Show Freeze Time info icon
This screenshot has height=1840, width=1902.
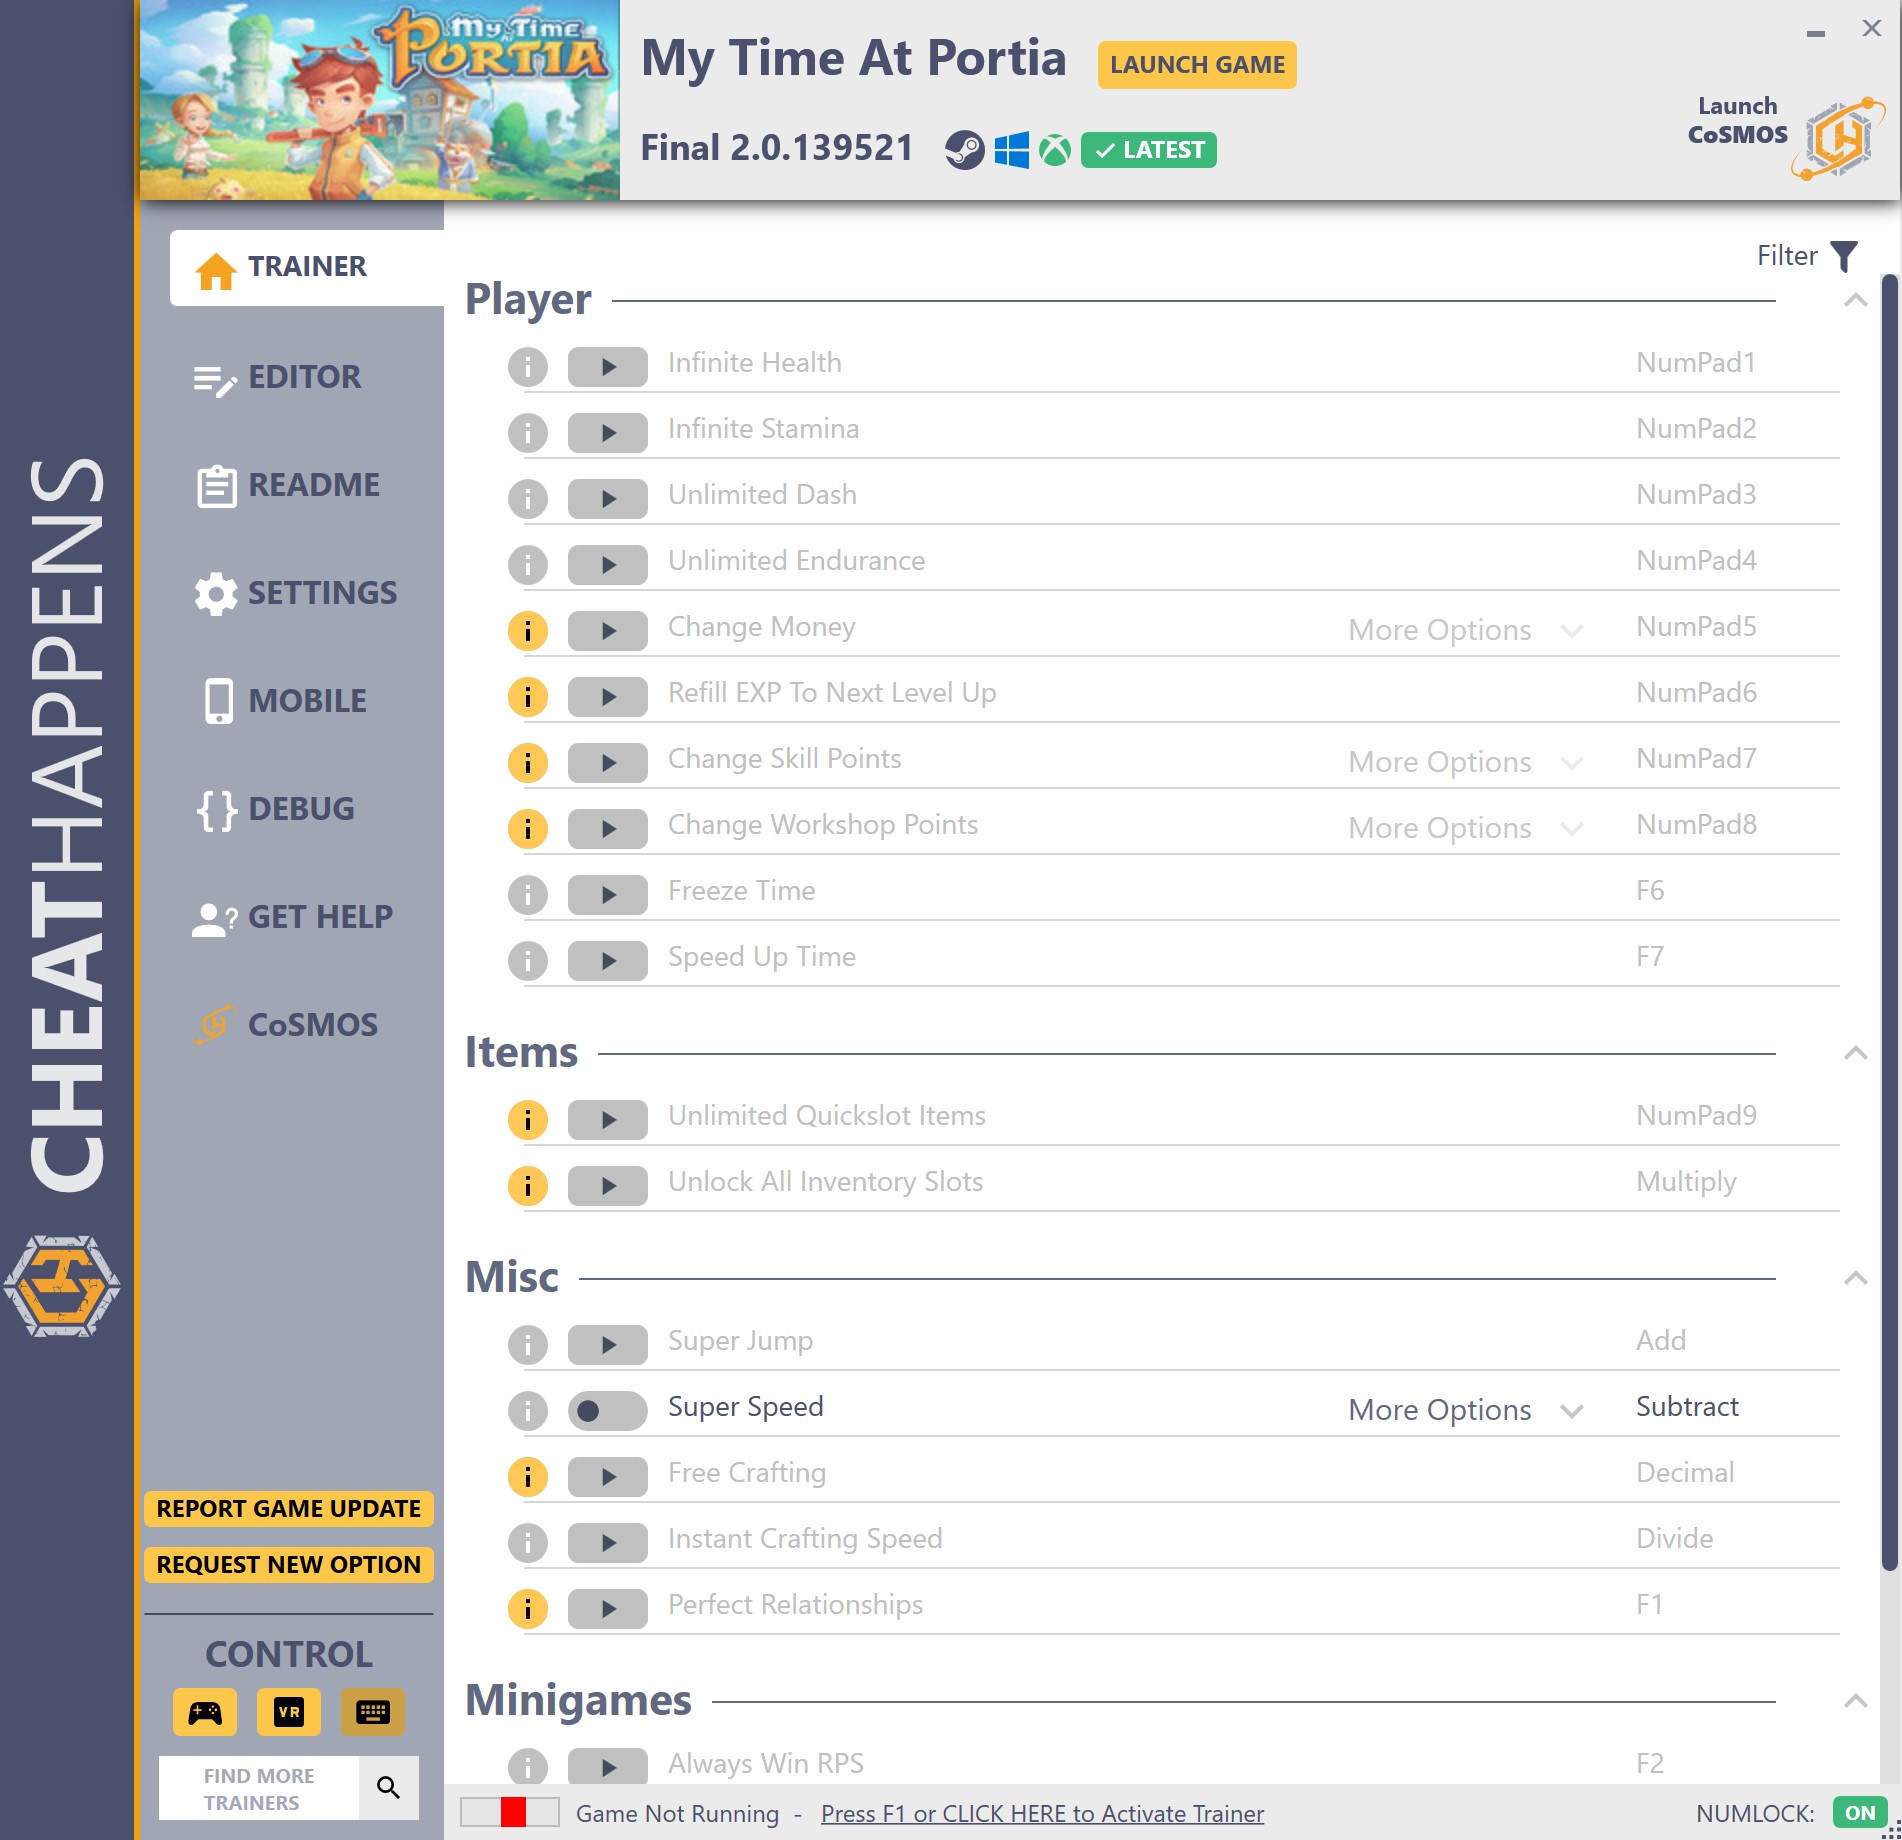point(528,894)
